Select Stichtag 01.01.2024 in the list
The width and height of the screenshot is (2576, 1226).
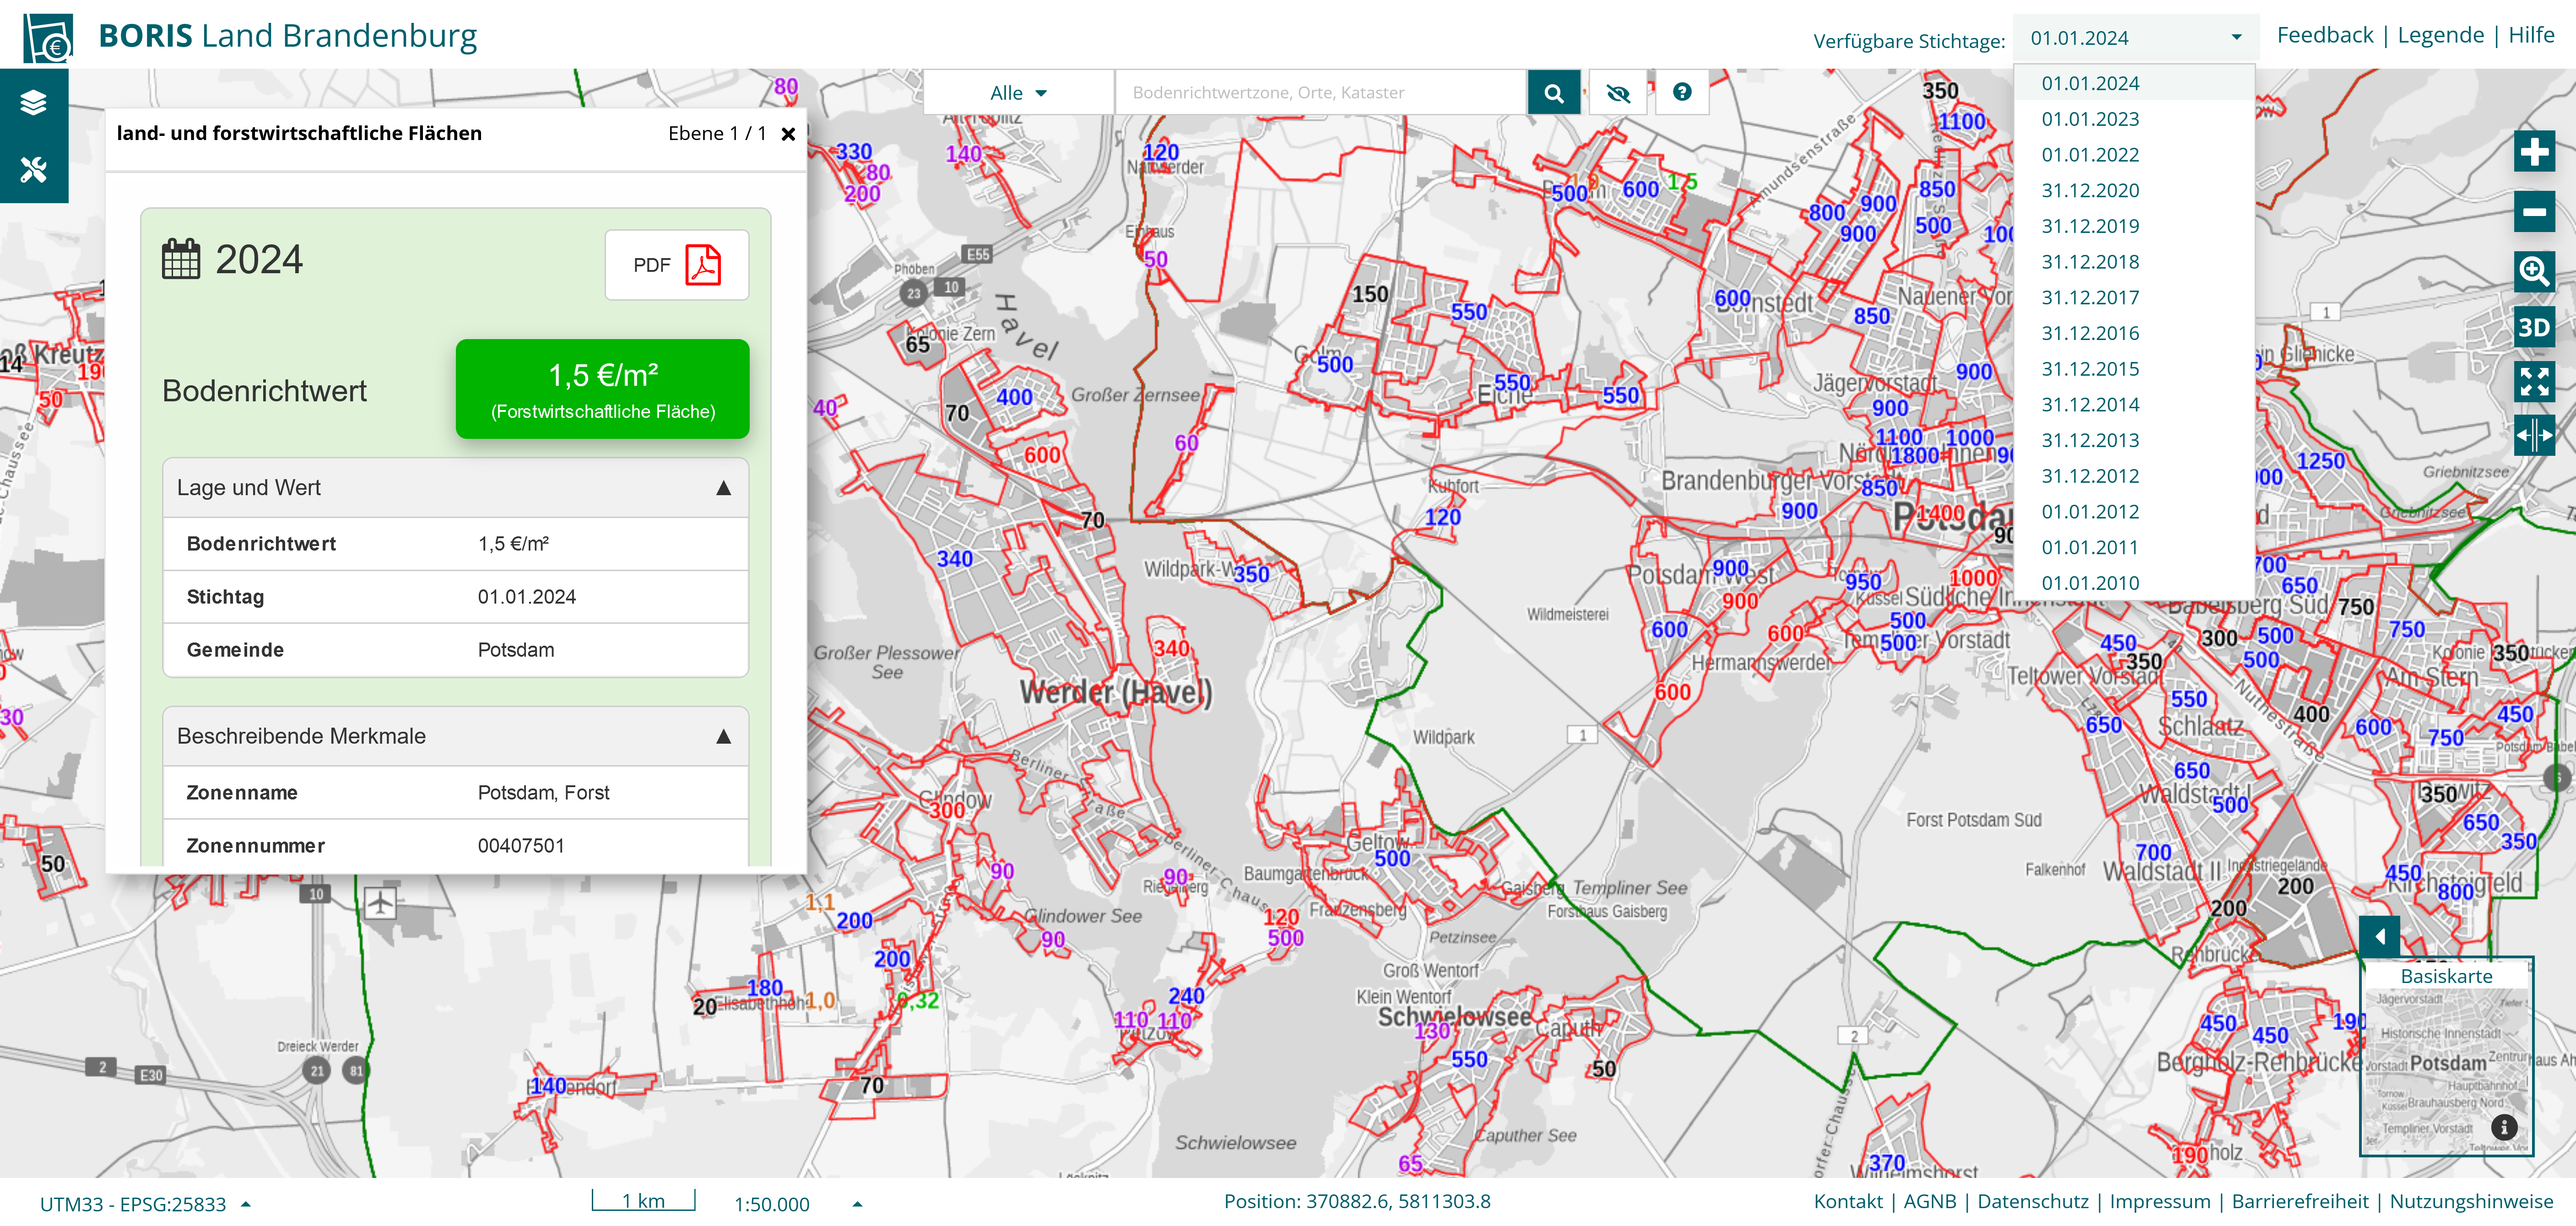point(2134,83)
